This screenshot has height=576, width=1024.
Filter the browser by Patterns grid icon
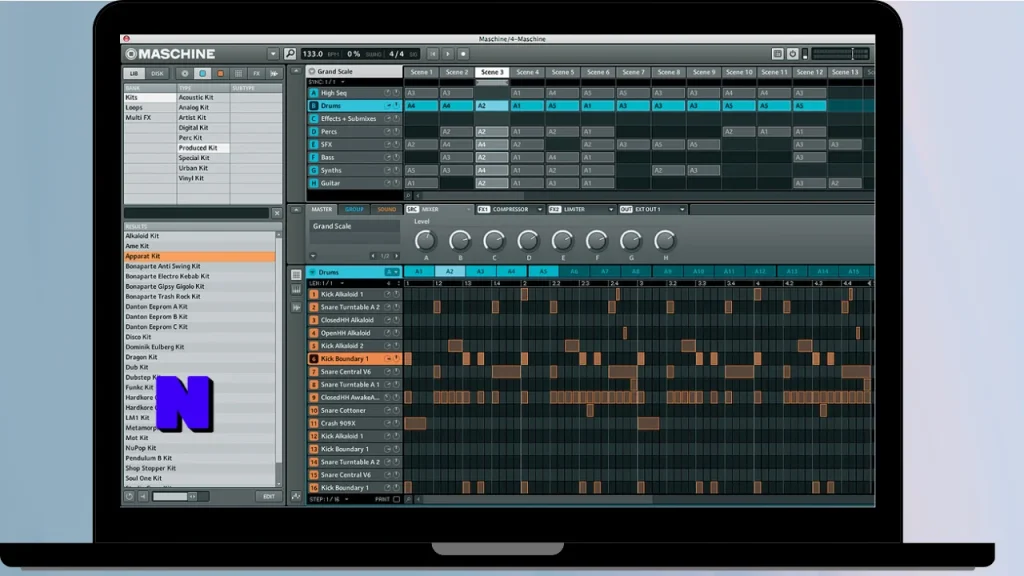(238, 74)
